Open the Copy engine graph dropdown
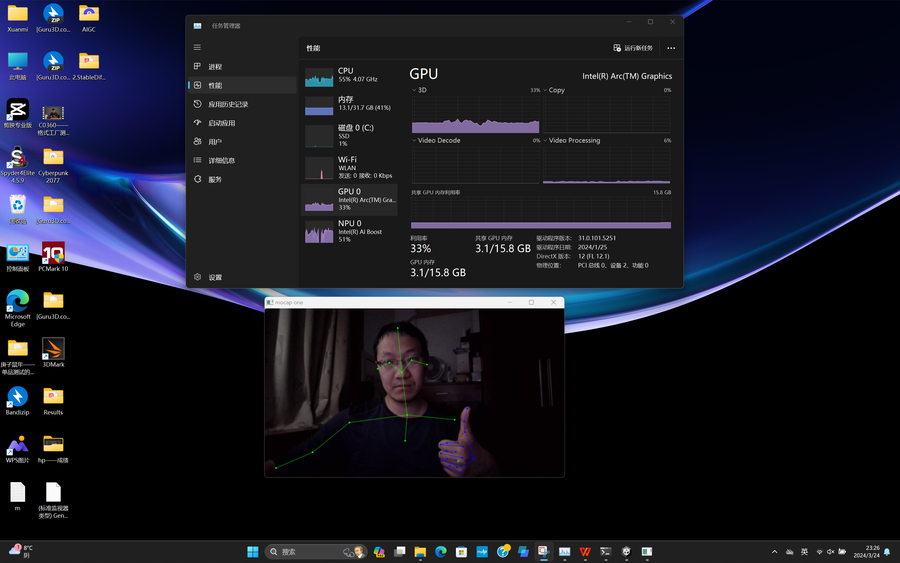The height and width of the screenshot is (563, 900). (x=546, y=90)
